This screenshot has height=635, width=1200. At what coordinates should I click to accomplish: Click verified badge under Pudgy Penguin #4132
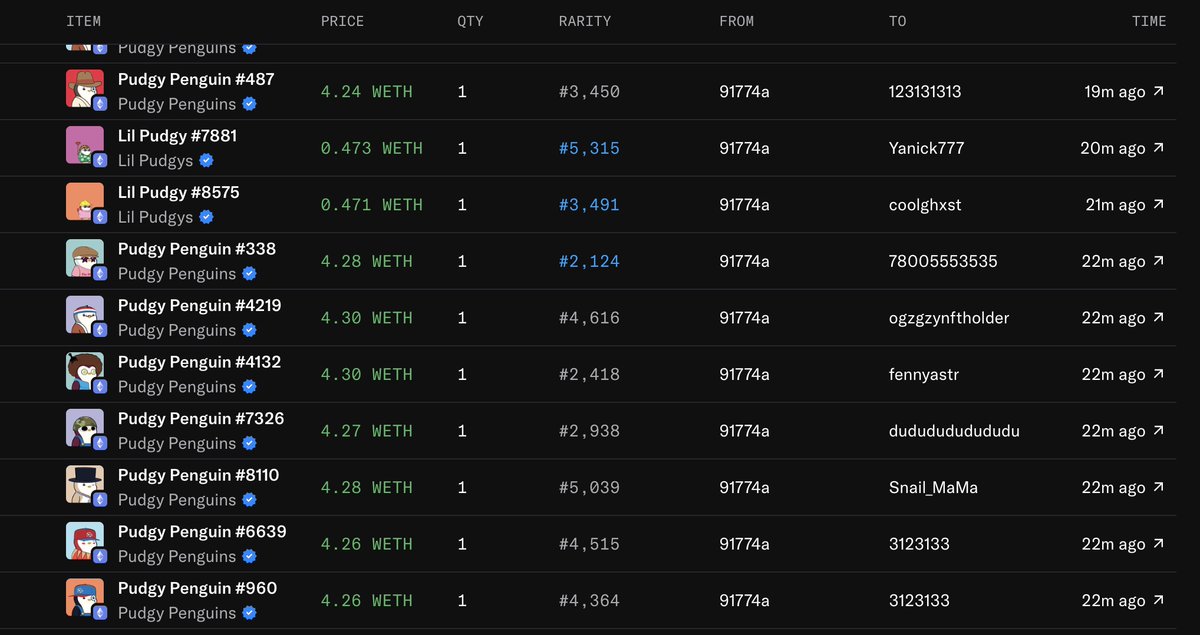pyautogui.click(x=249, y=386)
